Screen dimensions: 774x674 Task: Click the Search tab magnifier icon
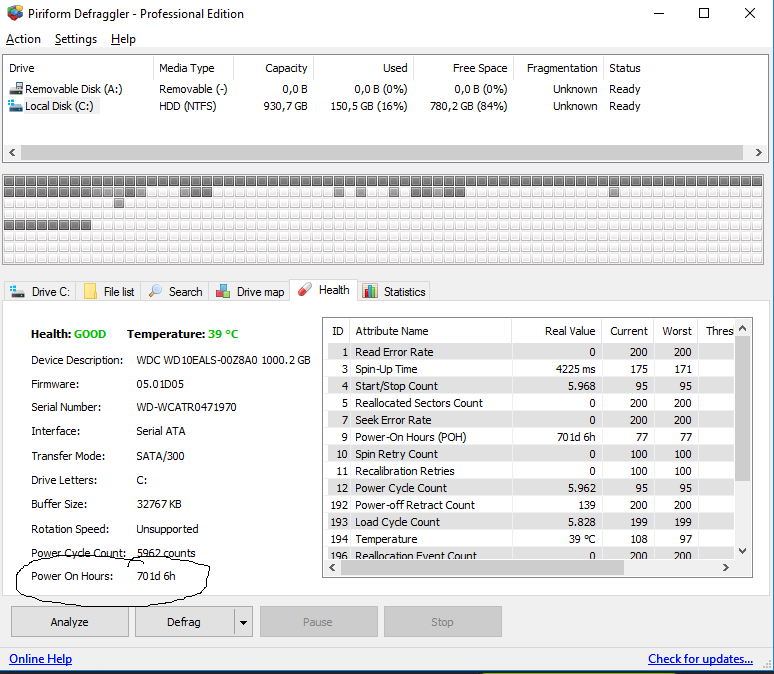click(155, 291)
